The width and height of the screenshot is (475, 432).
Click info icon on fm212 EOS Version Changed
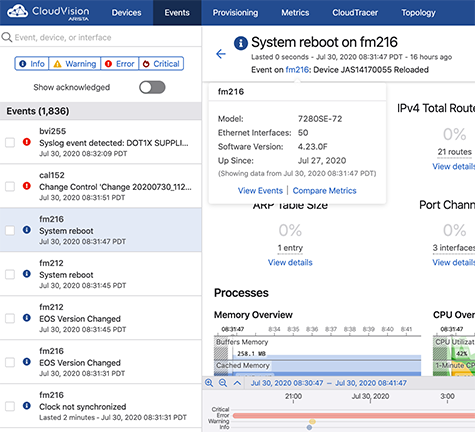coord(27,318)
